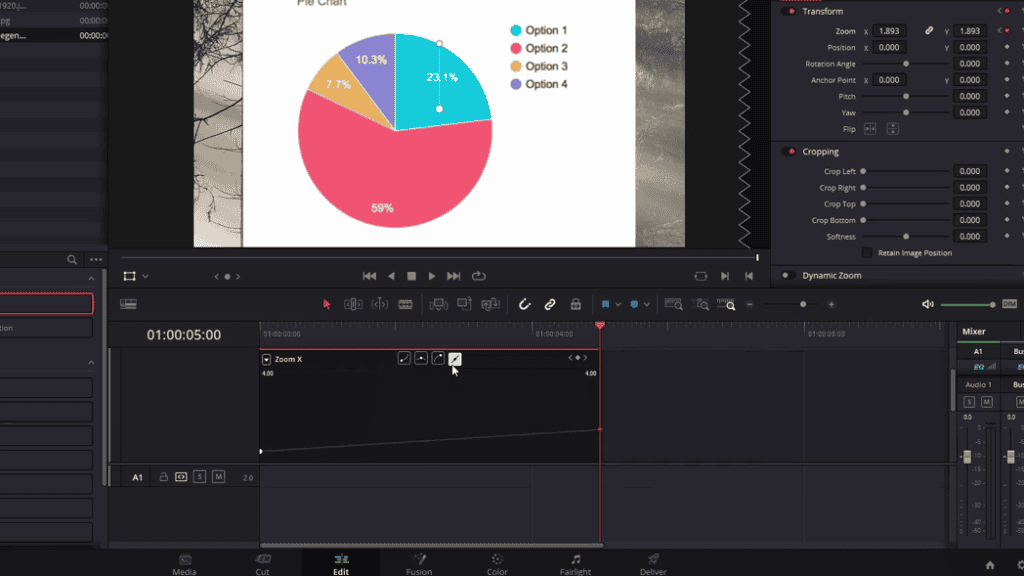Viewport: 1024px width, 576px height.
Task: Click the speaker volume icon
Action: 927,304
